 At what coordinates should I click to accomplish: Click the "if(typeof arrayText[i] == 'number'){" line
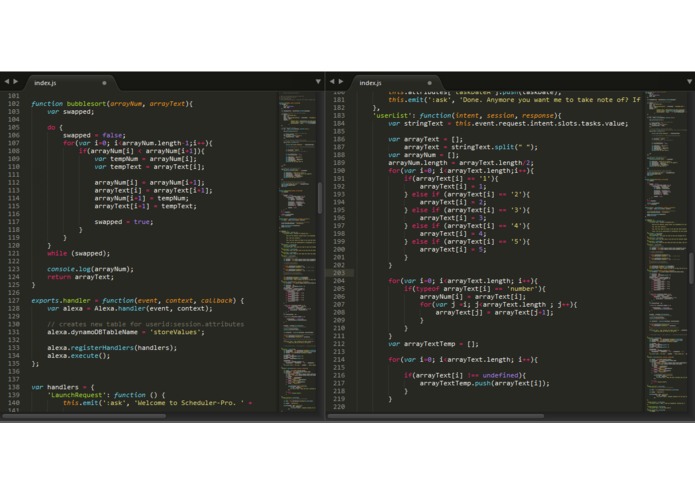click(x=475, y=289)
